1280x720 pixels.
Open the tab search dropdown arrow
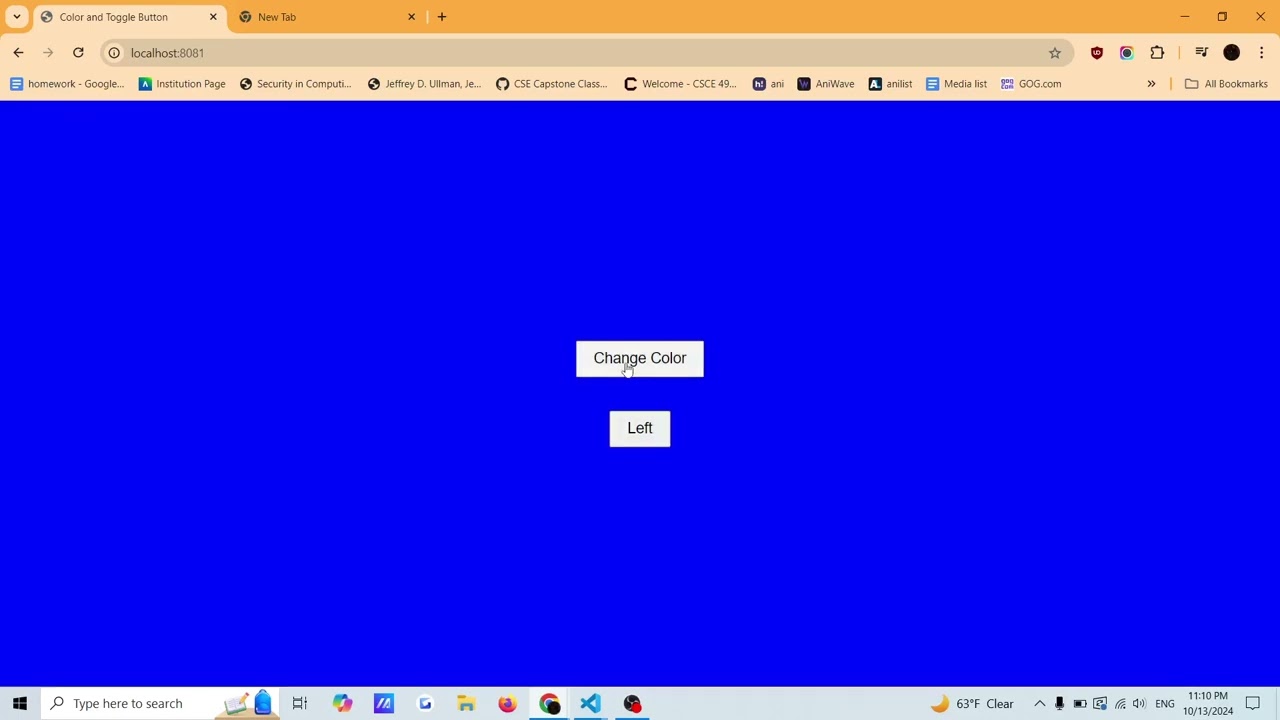pos(17,17)
